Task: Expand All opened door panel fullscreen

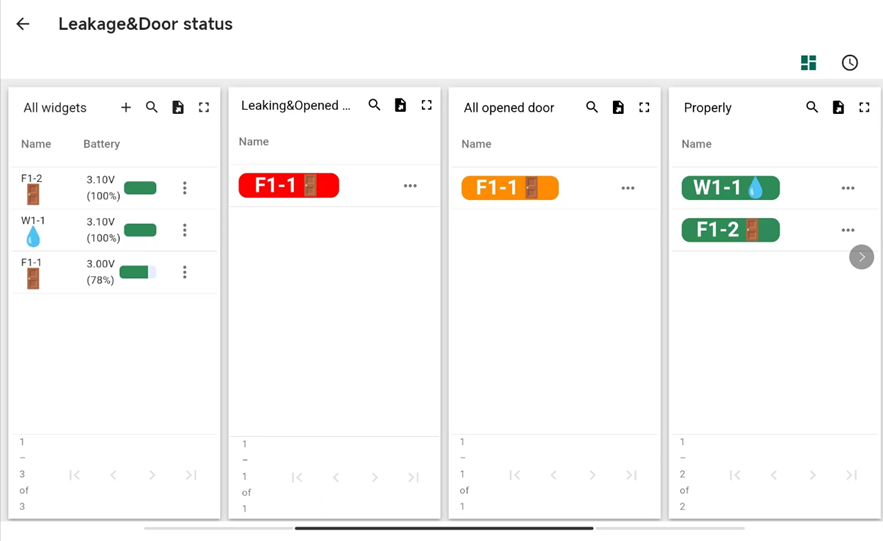Action: tap(644, 107)
